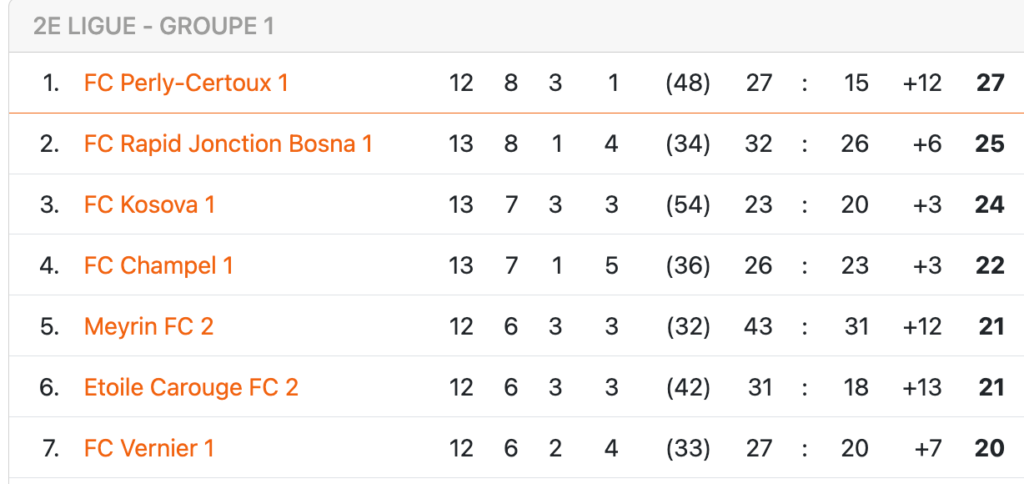Click the rank number 7. beside FC Vernier

50,448
